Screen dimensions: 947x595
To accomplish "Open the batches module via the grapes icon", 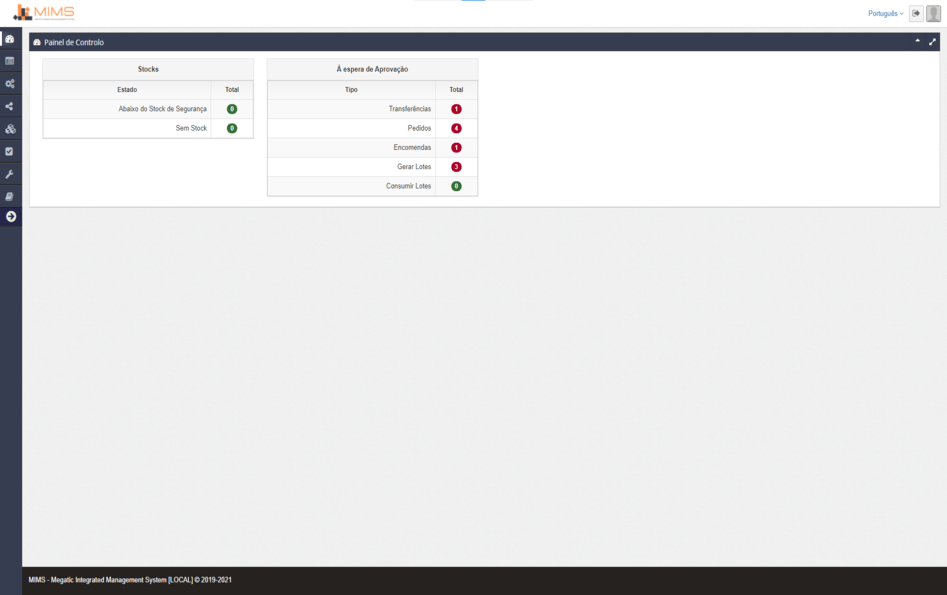I will click(x=11, y=128).
